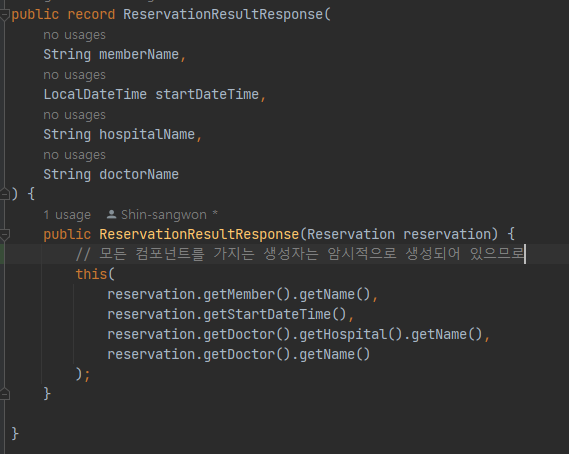
Task: Click 'getStartDateTime()' method call
Action: [275, 314]
